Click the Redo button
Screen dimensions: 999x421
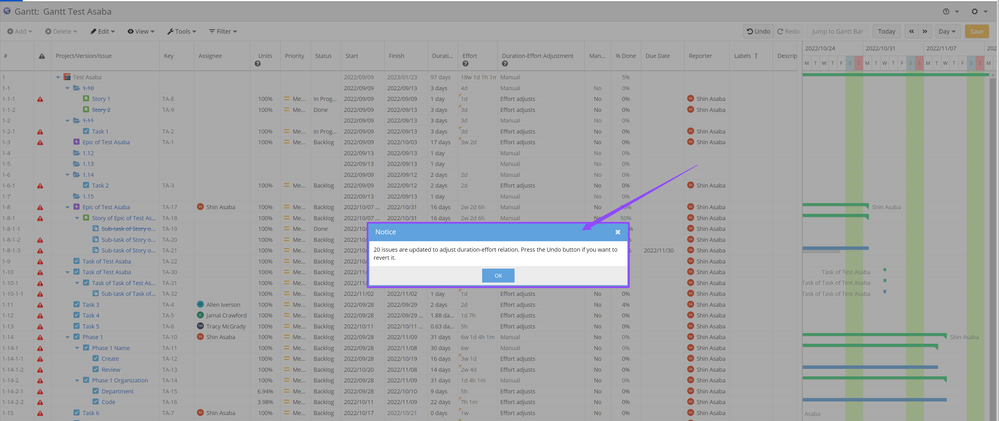(x=788, y=31)
